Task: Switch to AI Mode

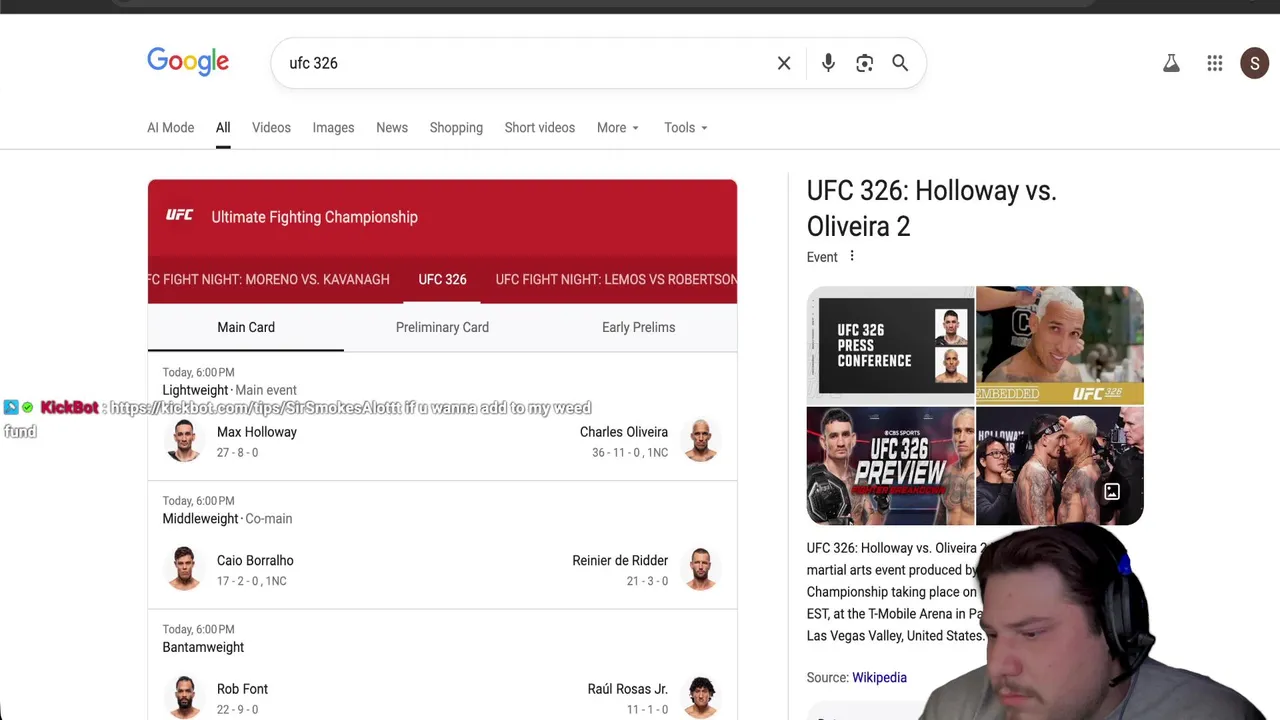Action: tap(170, 128)
